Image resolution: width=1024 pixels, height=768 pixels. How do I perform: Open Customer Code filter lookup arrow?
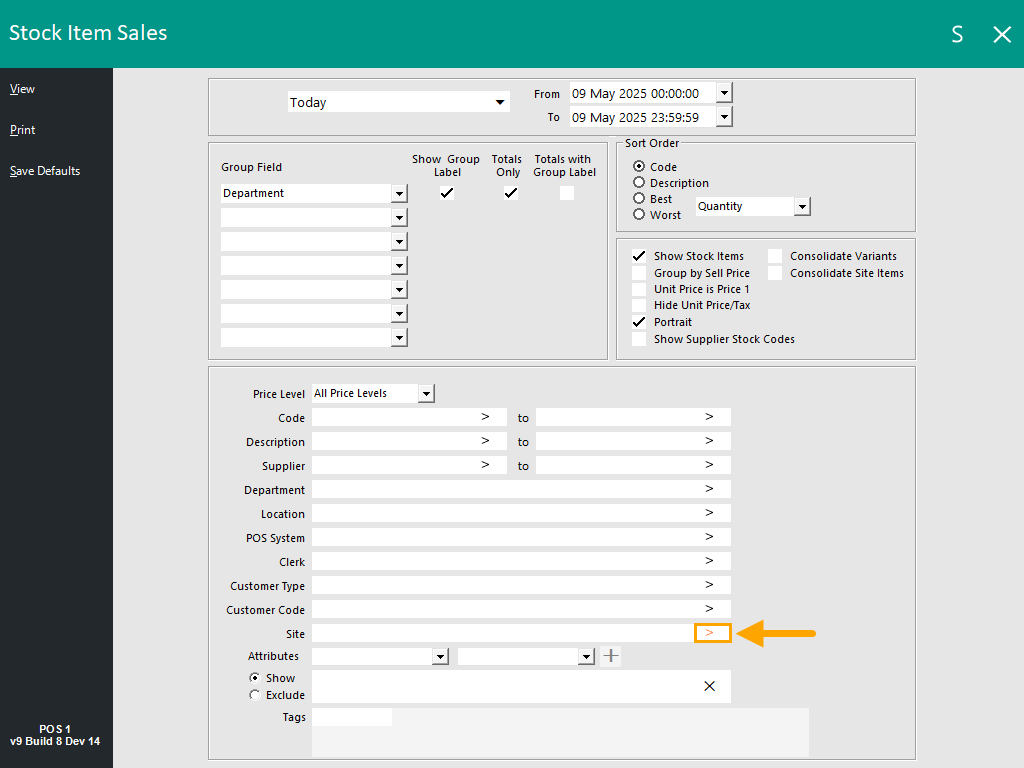click(x=709, y=609)
